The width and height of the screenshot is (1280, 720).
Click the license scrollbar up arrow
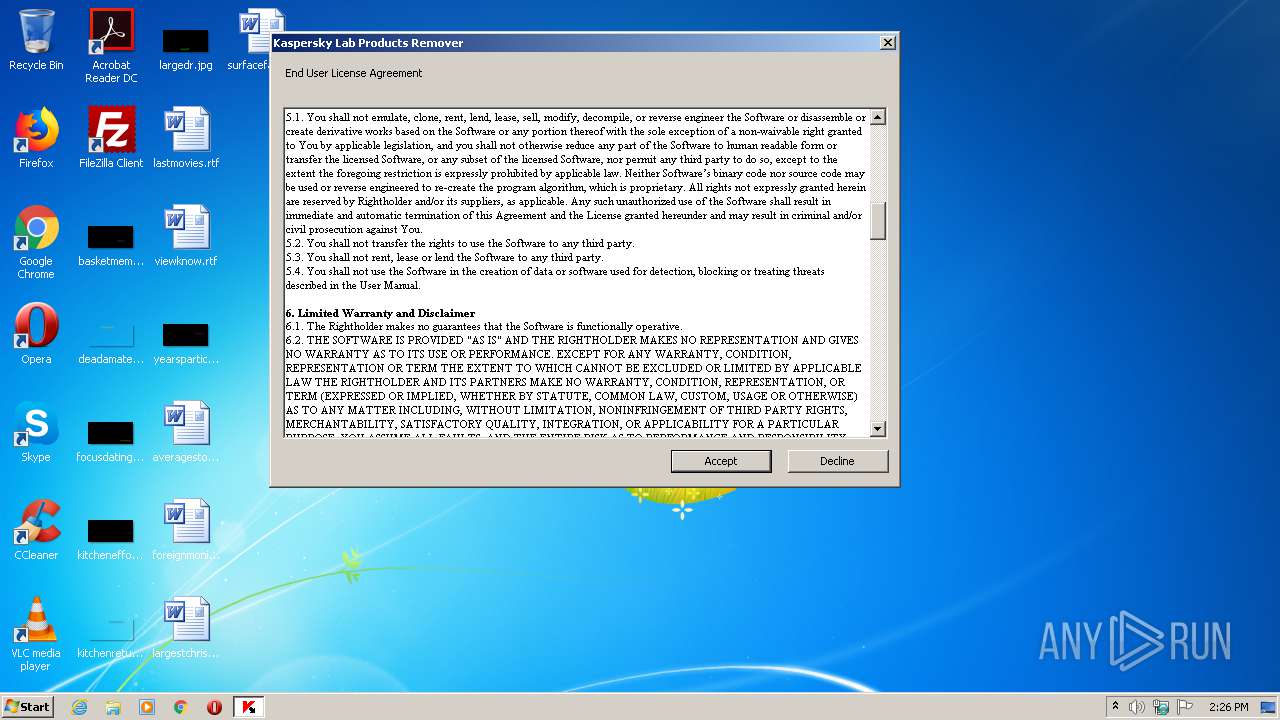[878, 117]
